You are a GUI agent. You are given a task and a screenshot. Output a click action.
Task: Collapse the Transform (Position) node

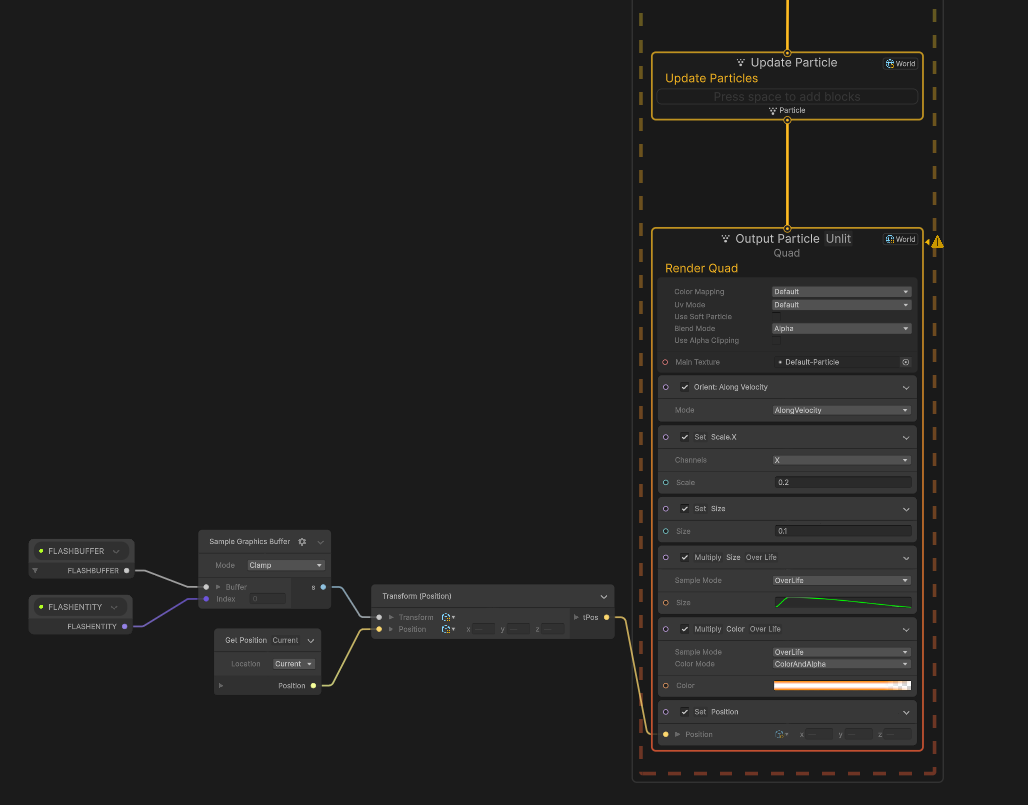pyautogui.click(x=604, y=596)
